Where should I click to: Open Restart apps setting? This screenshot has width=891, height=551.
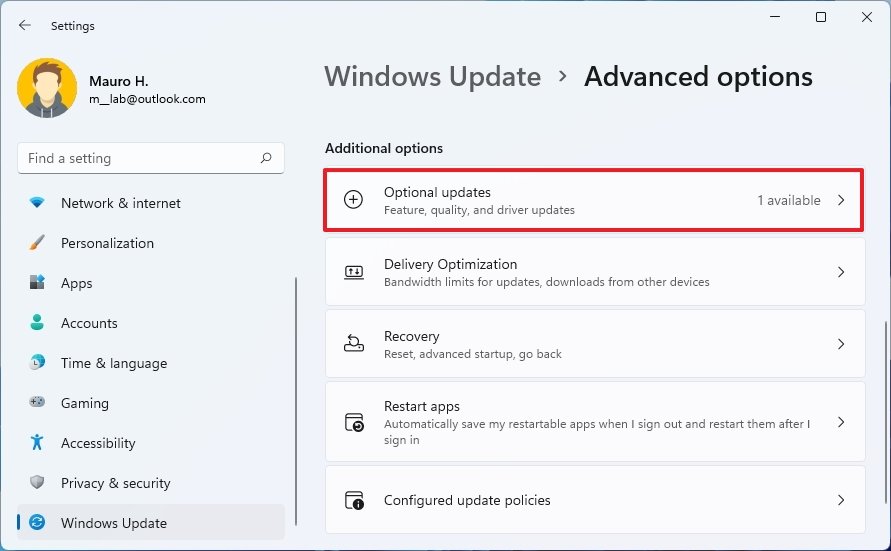(x=595, y=421)
